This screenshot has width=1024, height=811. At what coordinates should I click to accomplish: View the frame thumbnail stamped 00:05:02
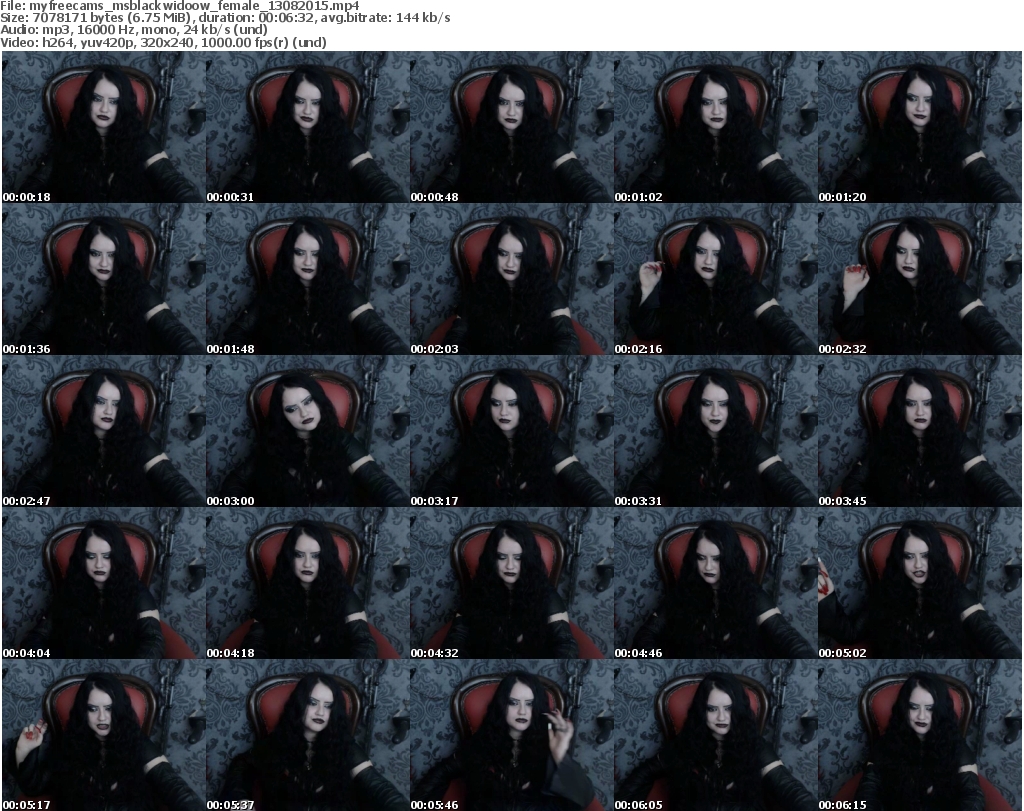click(920, 583)
